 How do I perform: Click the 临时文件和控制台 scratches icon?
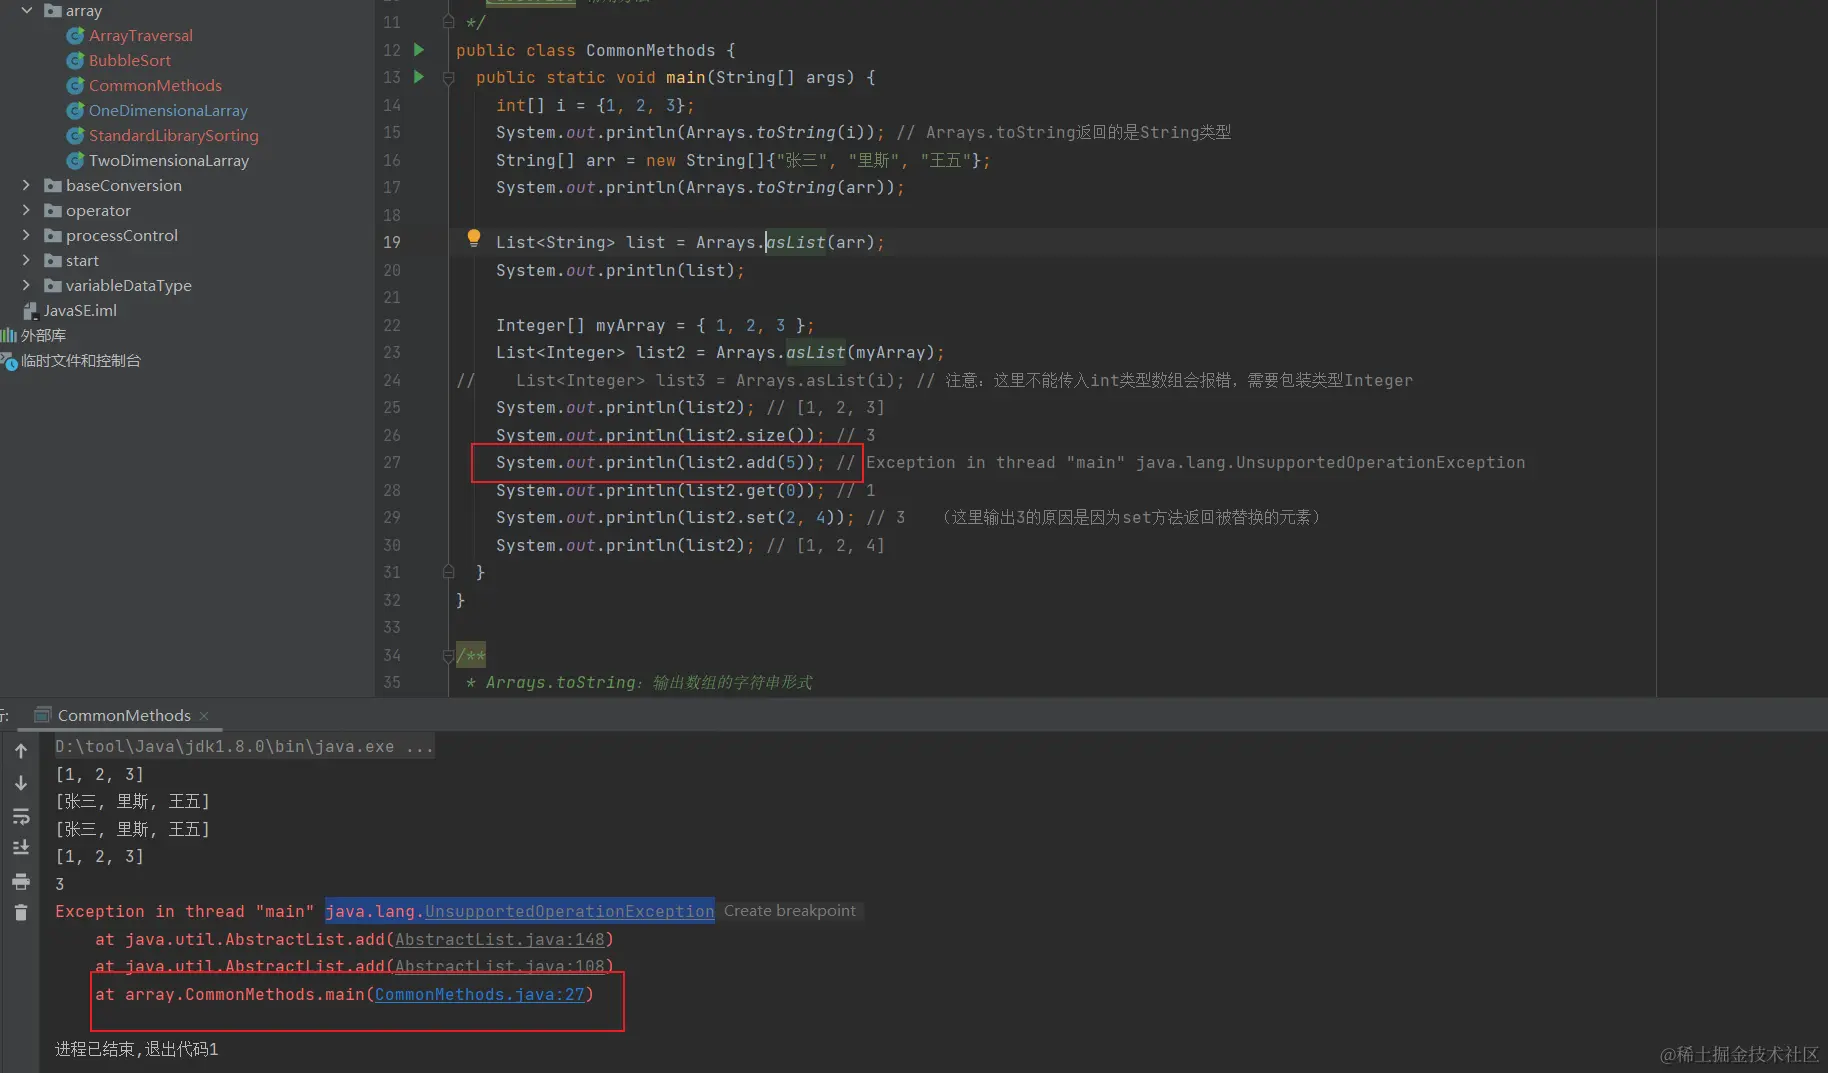pyautogui.click(x=9, y=361)
